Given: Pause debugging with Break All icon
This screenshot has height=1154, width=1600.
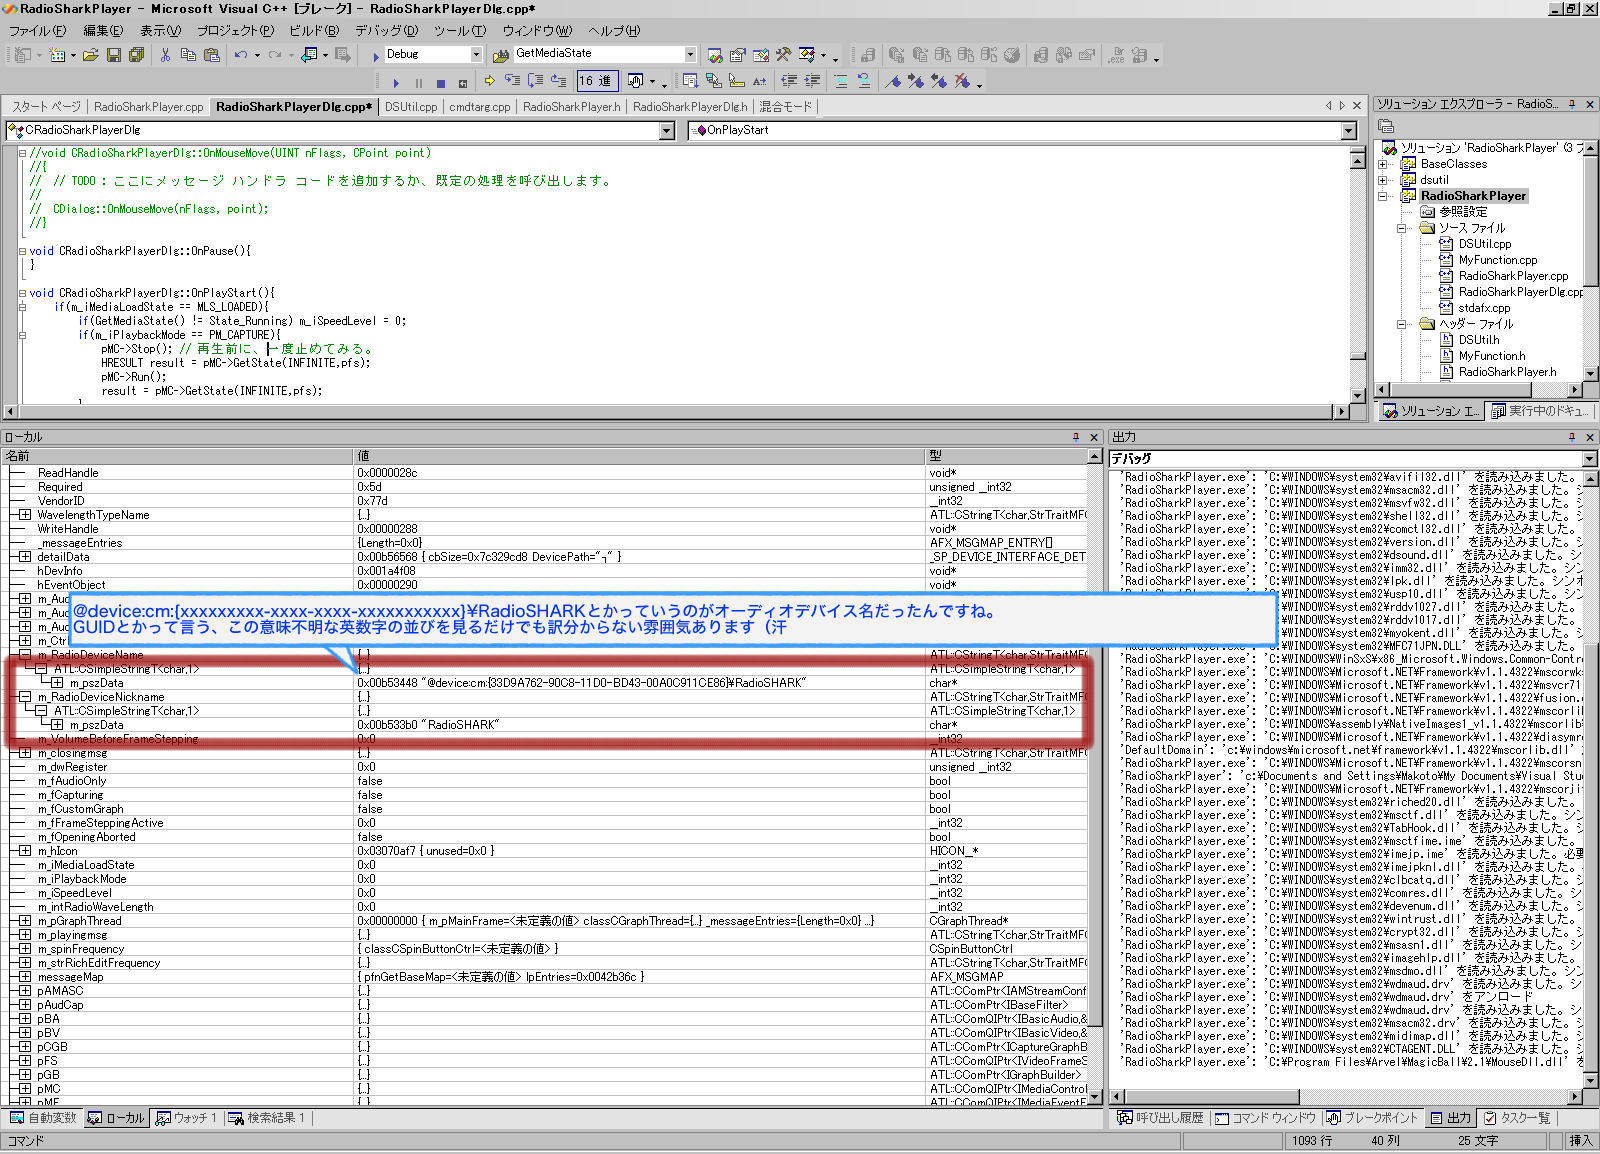Looking at the screenshot, I should (x=418, y=83).
